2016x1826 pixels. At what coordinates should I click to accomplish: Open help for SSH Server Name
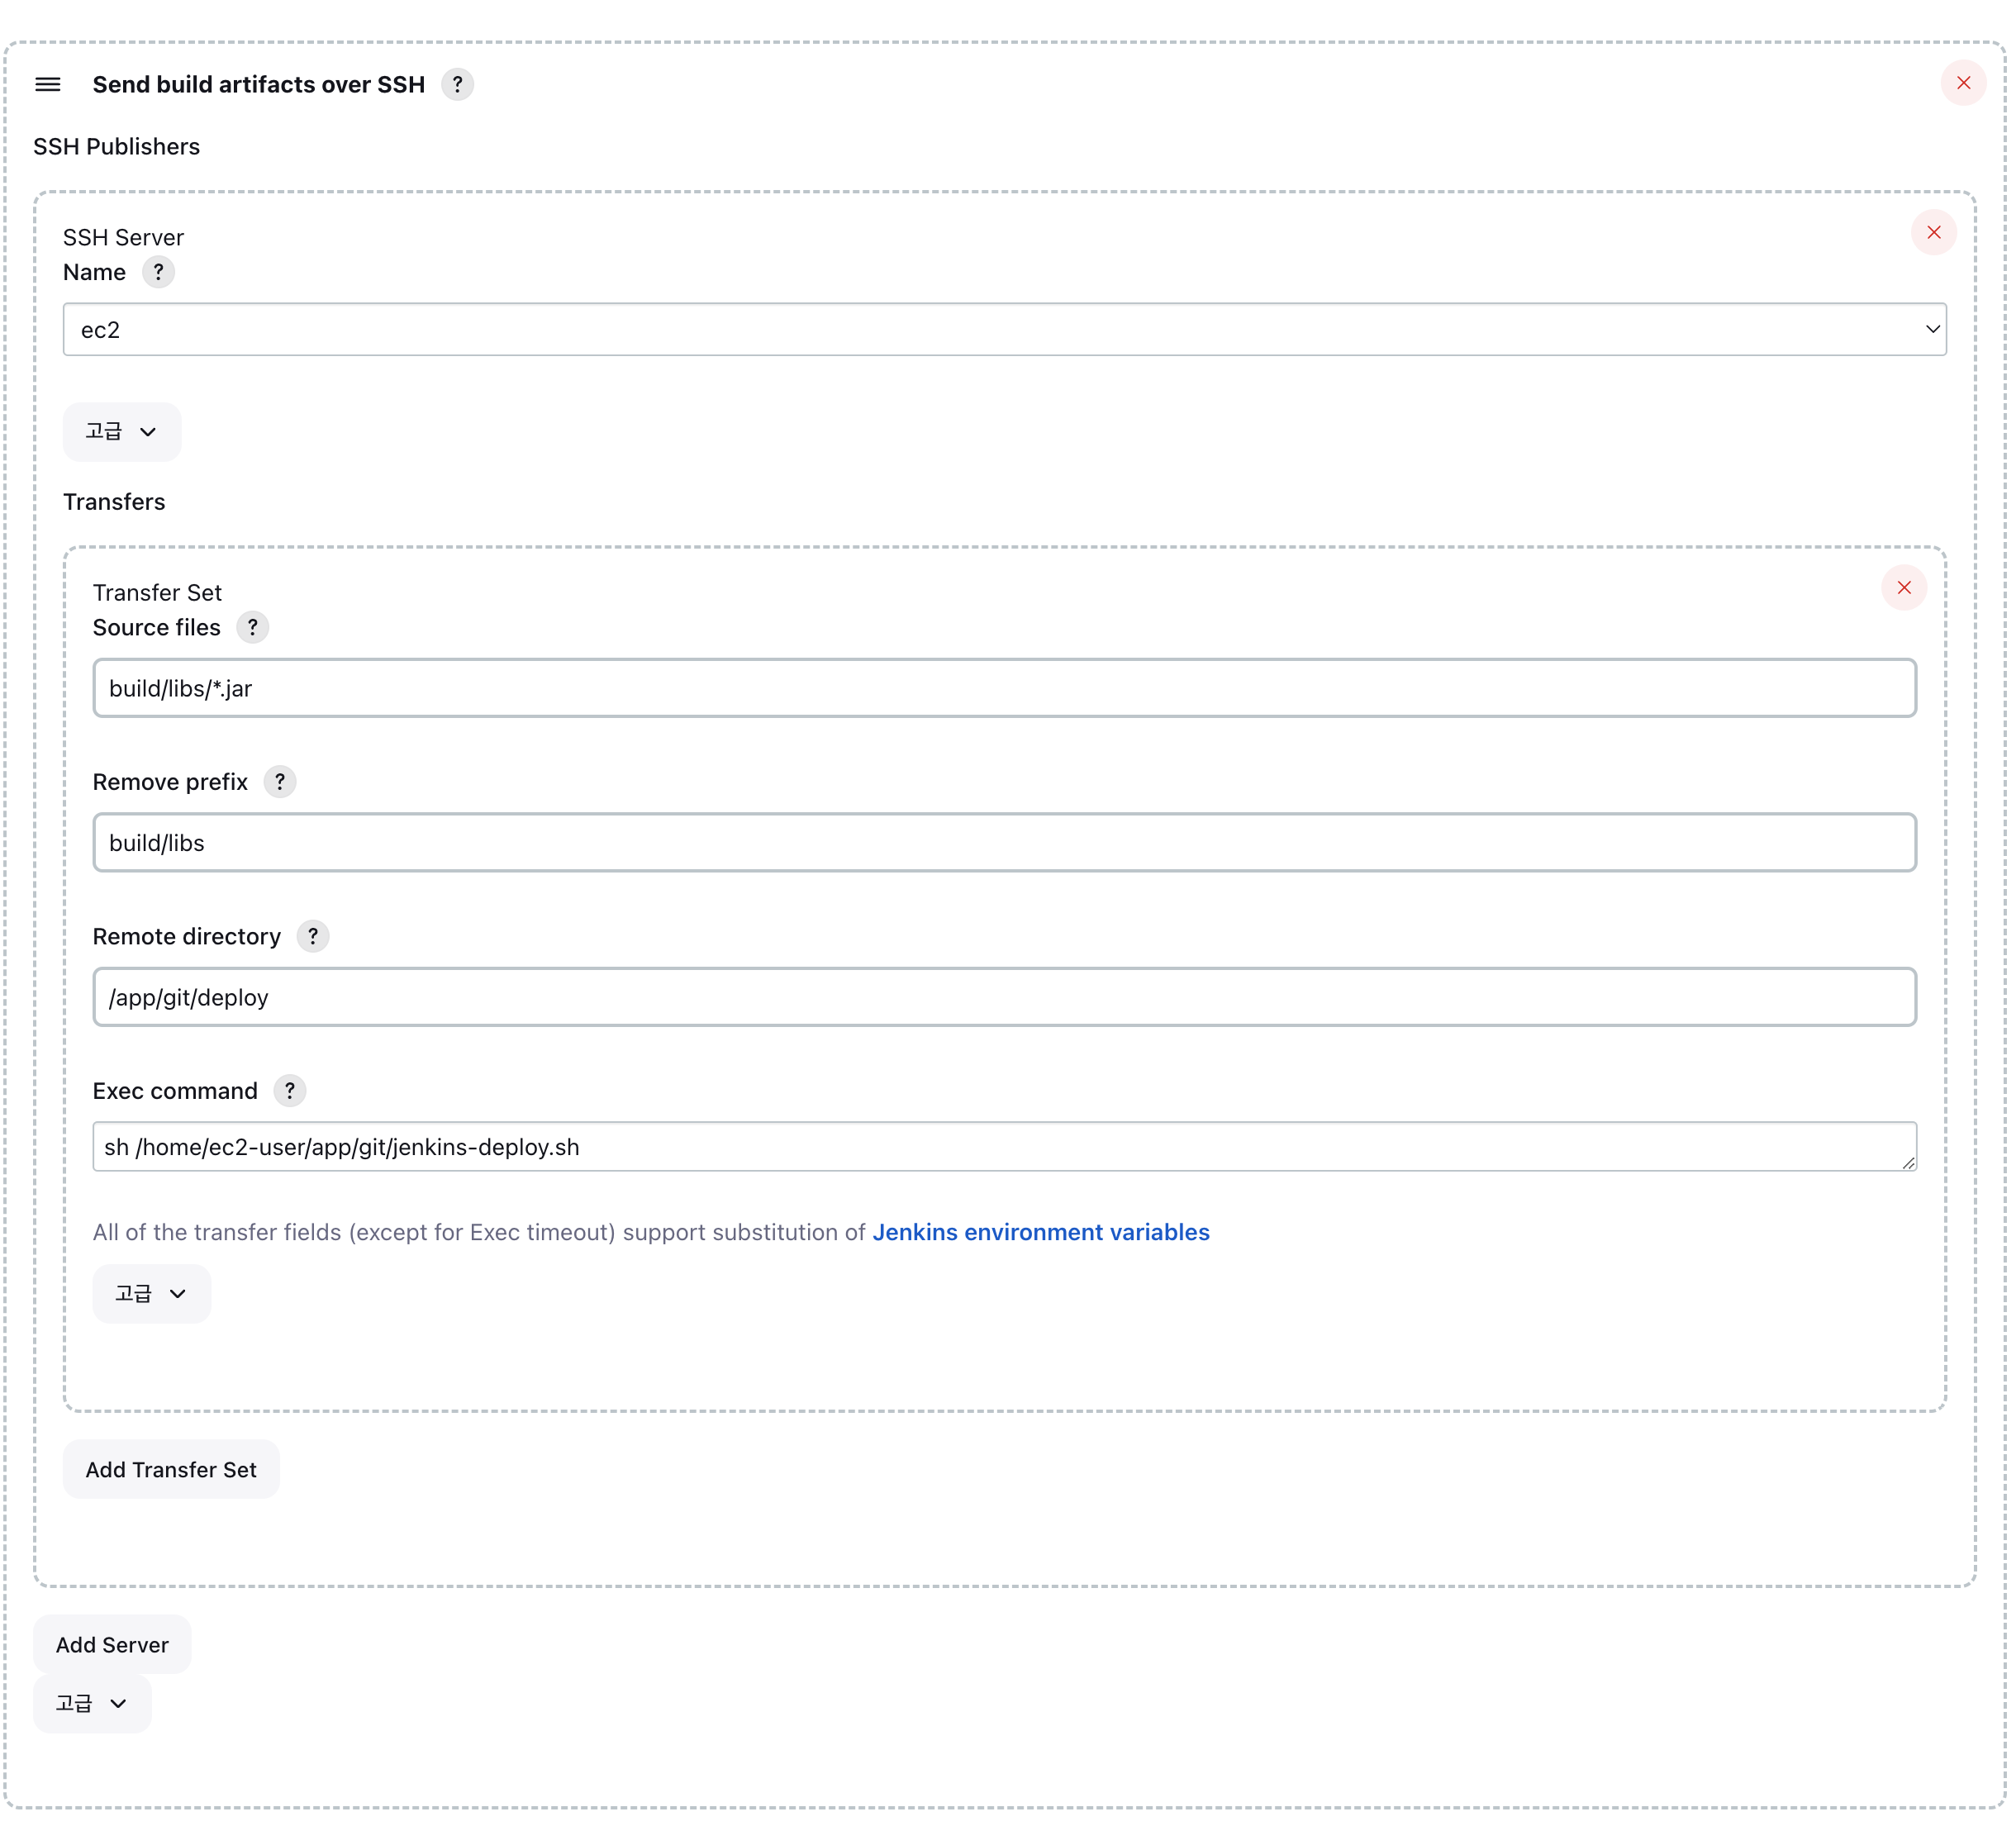click(158, 272)
